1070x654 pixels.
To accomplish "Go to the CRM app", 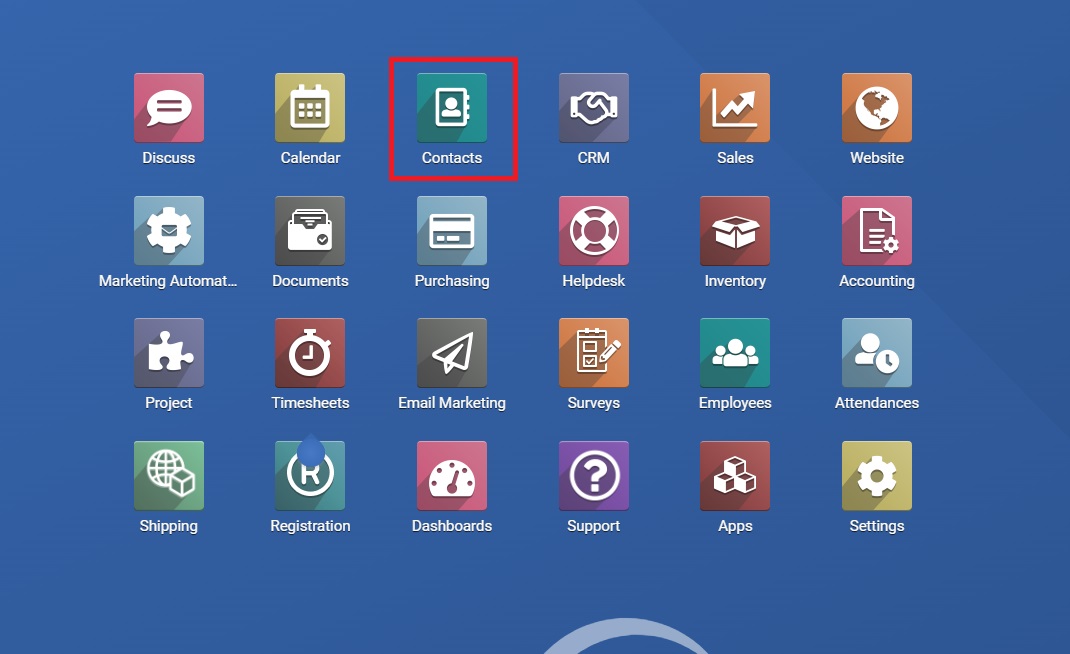I will coord(594,108).
